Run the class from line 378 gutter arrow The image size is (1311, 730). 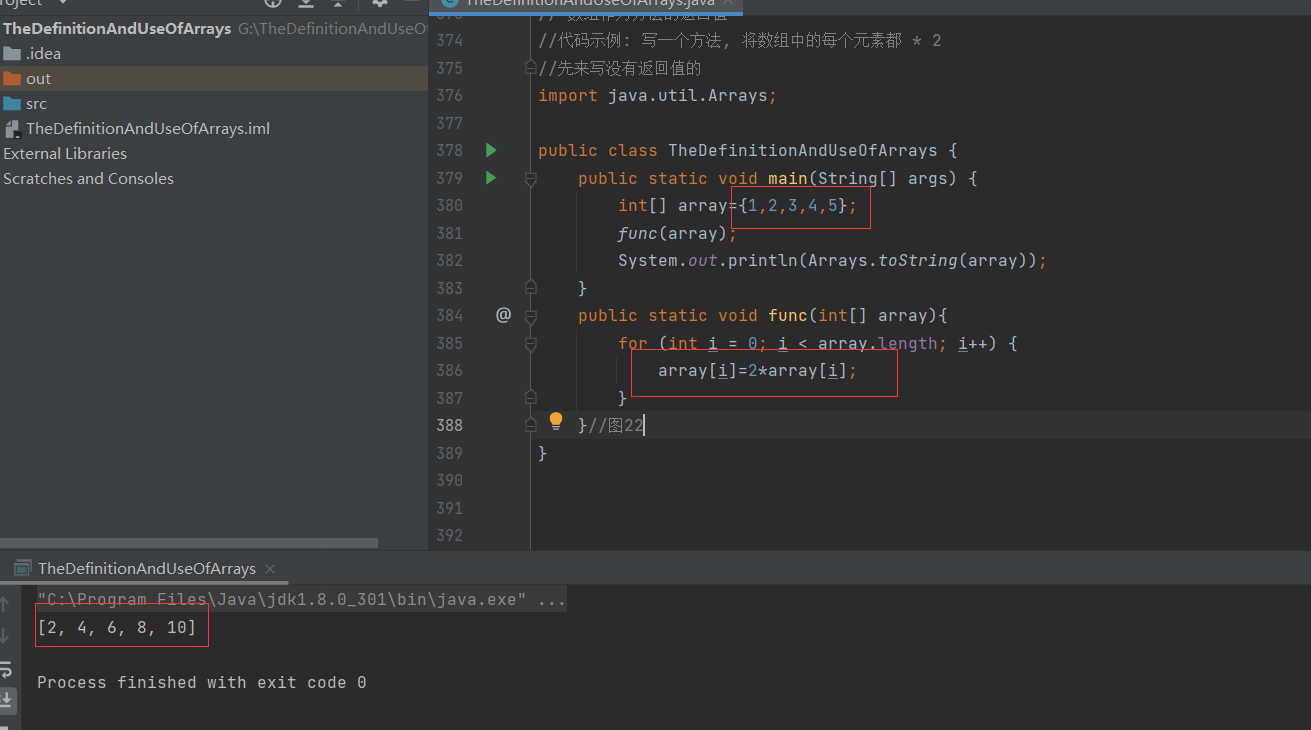pyautogui.click(x=490, y=150)
